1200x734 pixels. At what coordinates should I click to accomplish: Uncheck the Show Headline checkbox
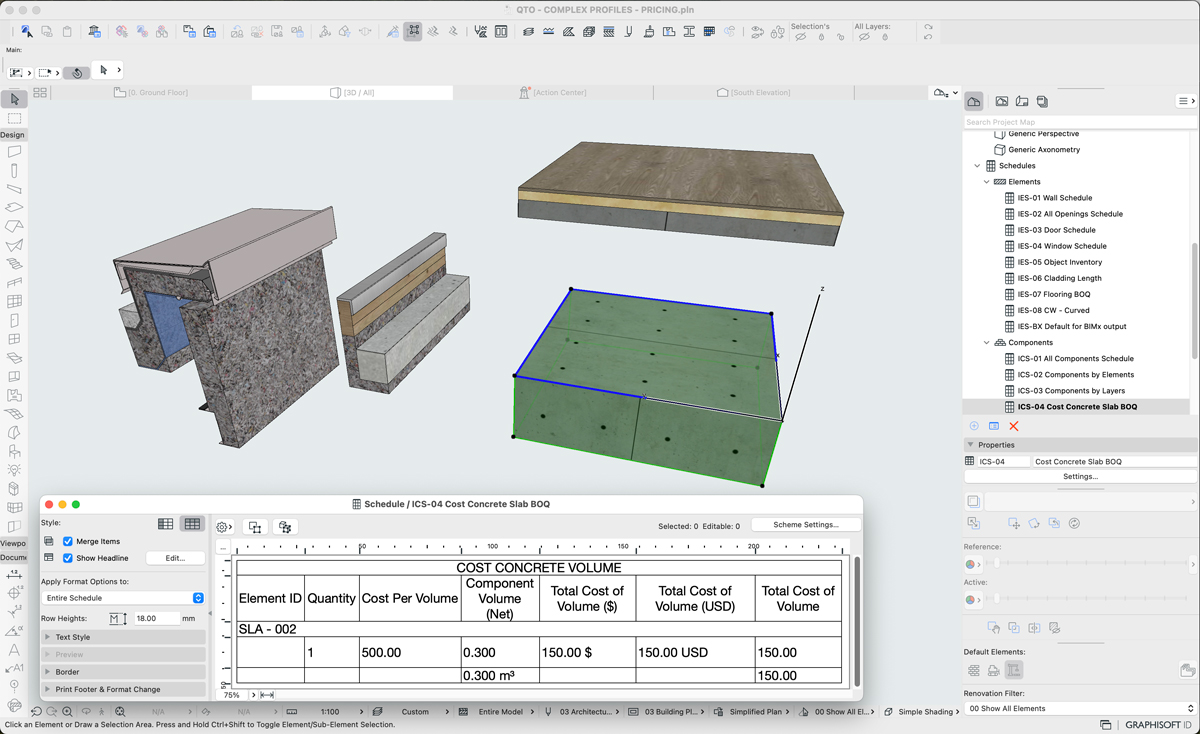[68, 558]
